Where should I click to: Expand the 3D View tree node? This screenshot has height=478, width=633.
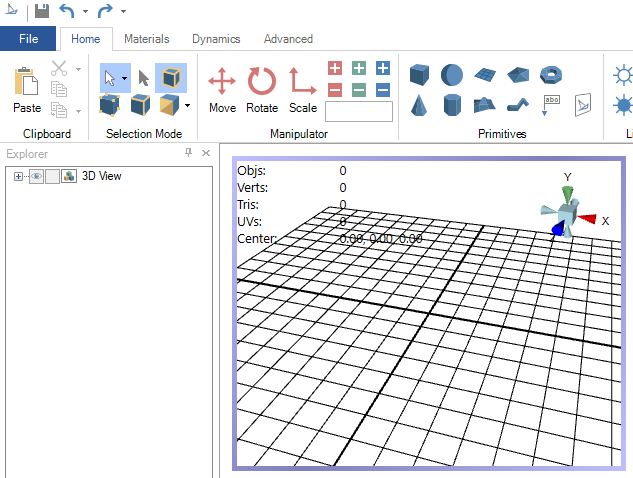tap(18, 176)
